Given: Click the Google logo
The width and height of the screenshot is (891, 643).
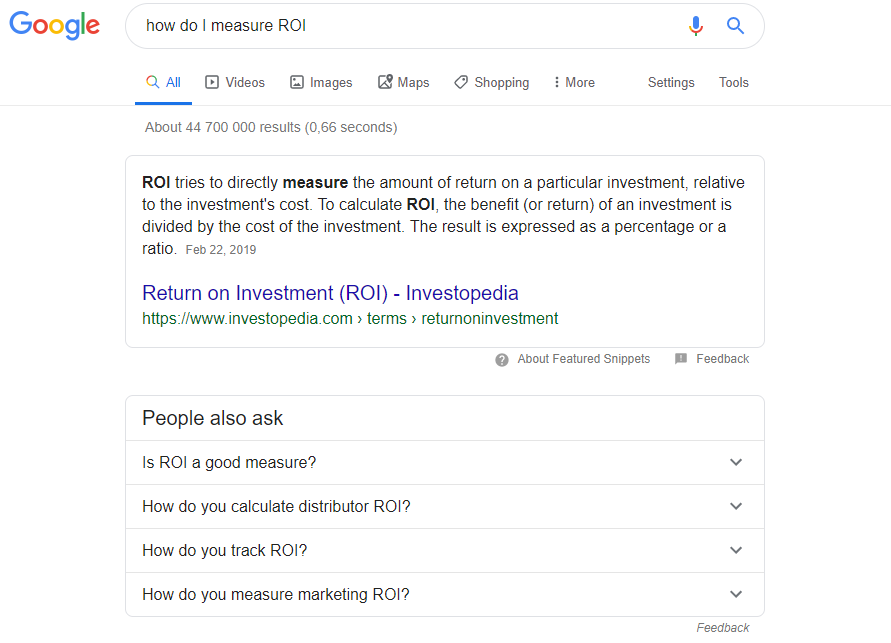Looking at the screenshot, I should tap(55, 26).
